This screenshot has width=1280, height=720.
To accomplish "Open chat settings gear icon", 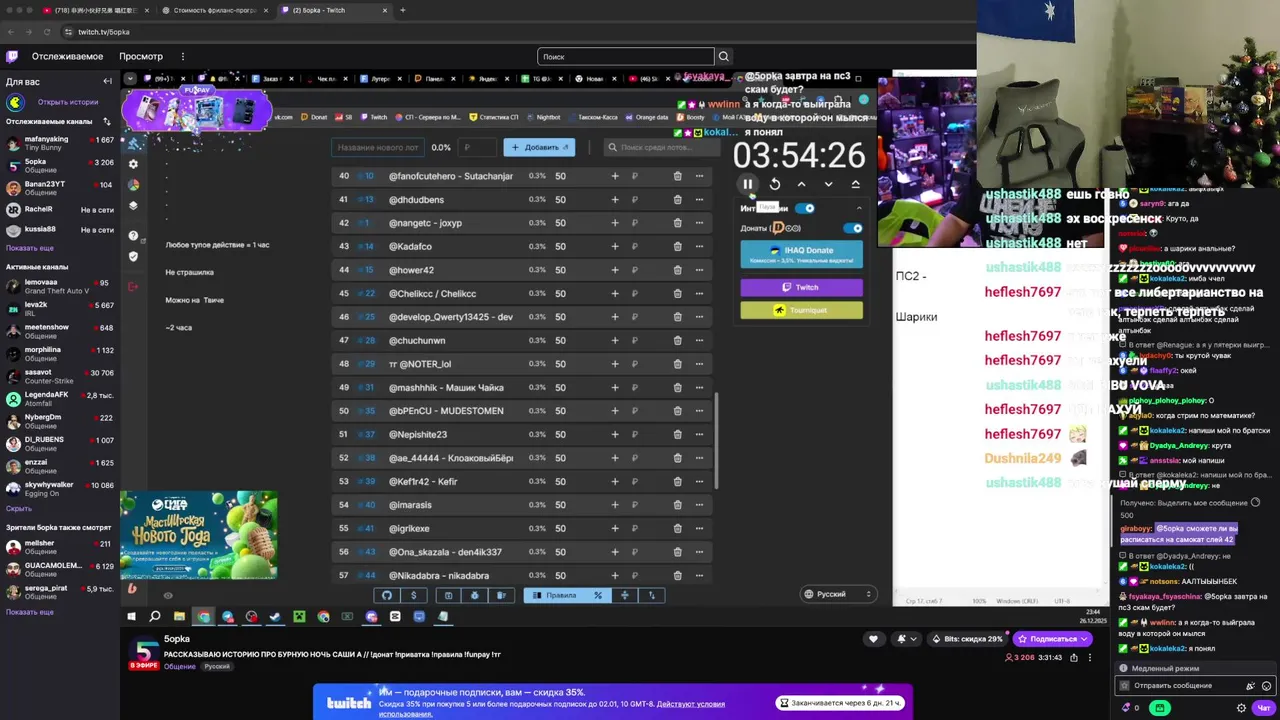I will [1242, 708].
